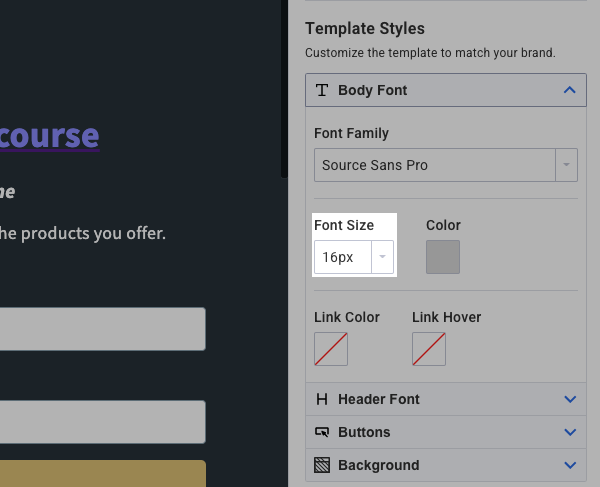
Task: Expand the Background section chevron
Action: point(570,465)
